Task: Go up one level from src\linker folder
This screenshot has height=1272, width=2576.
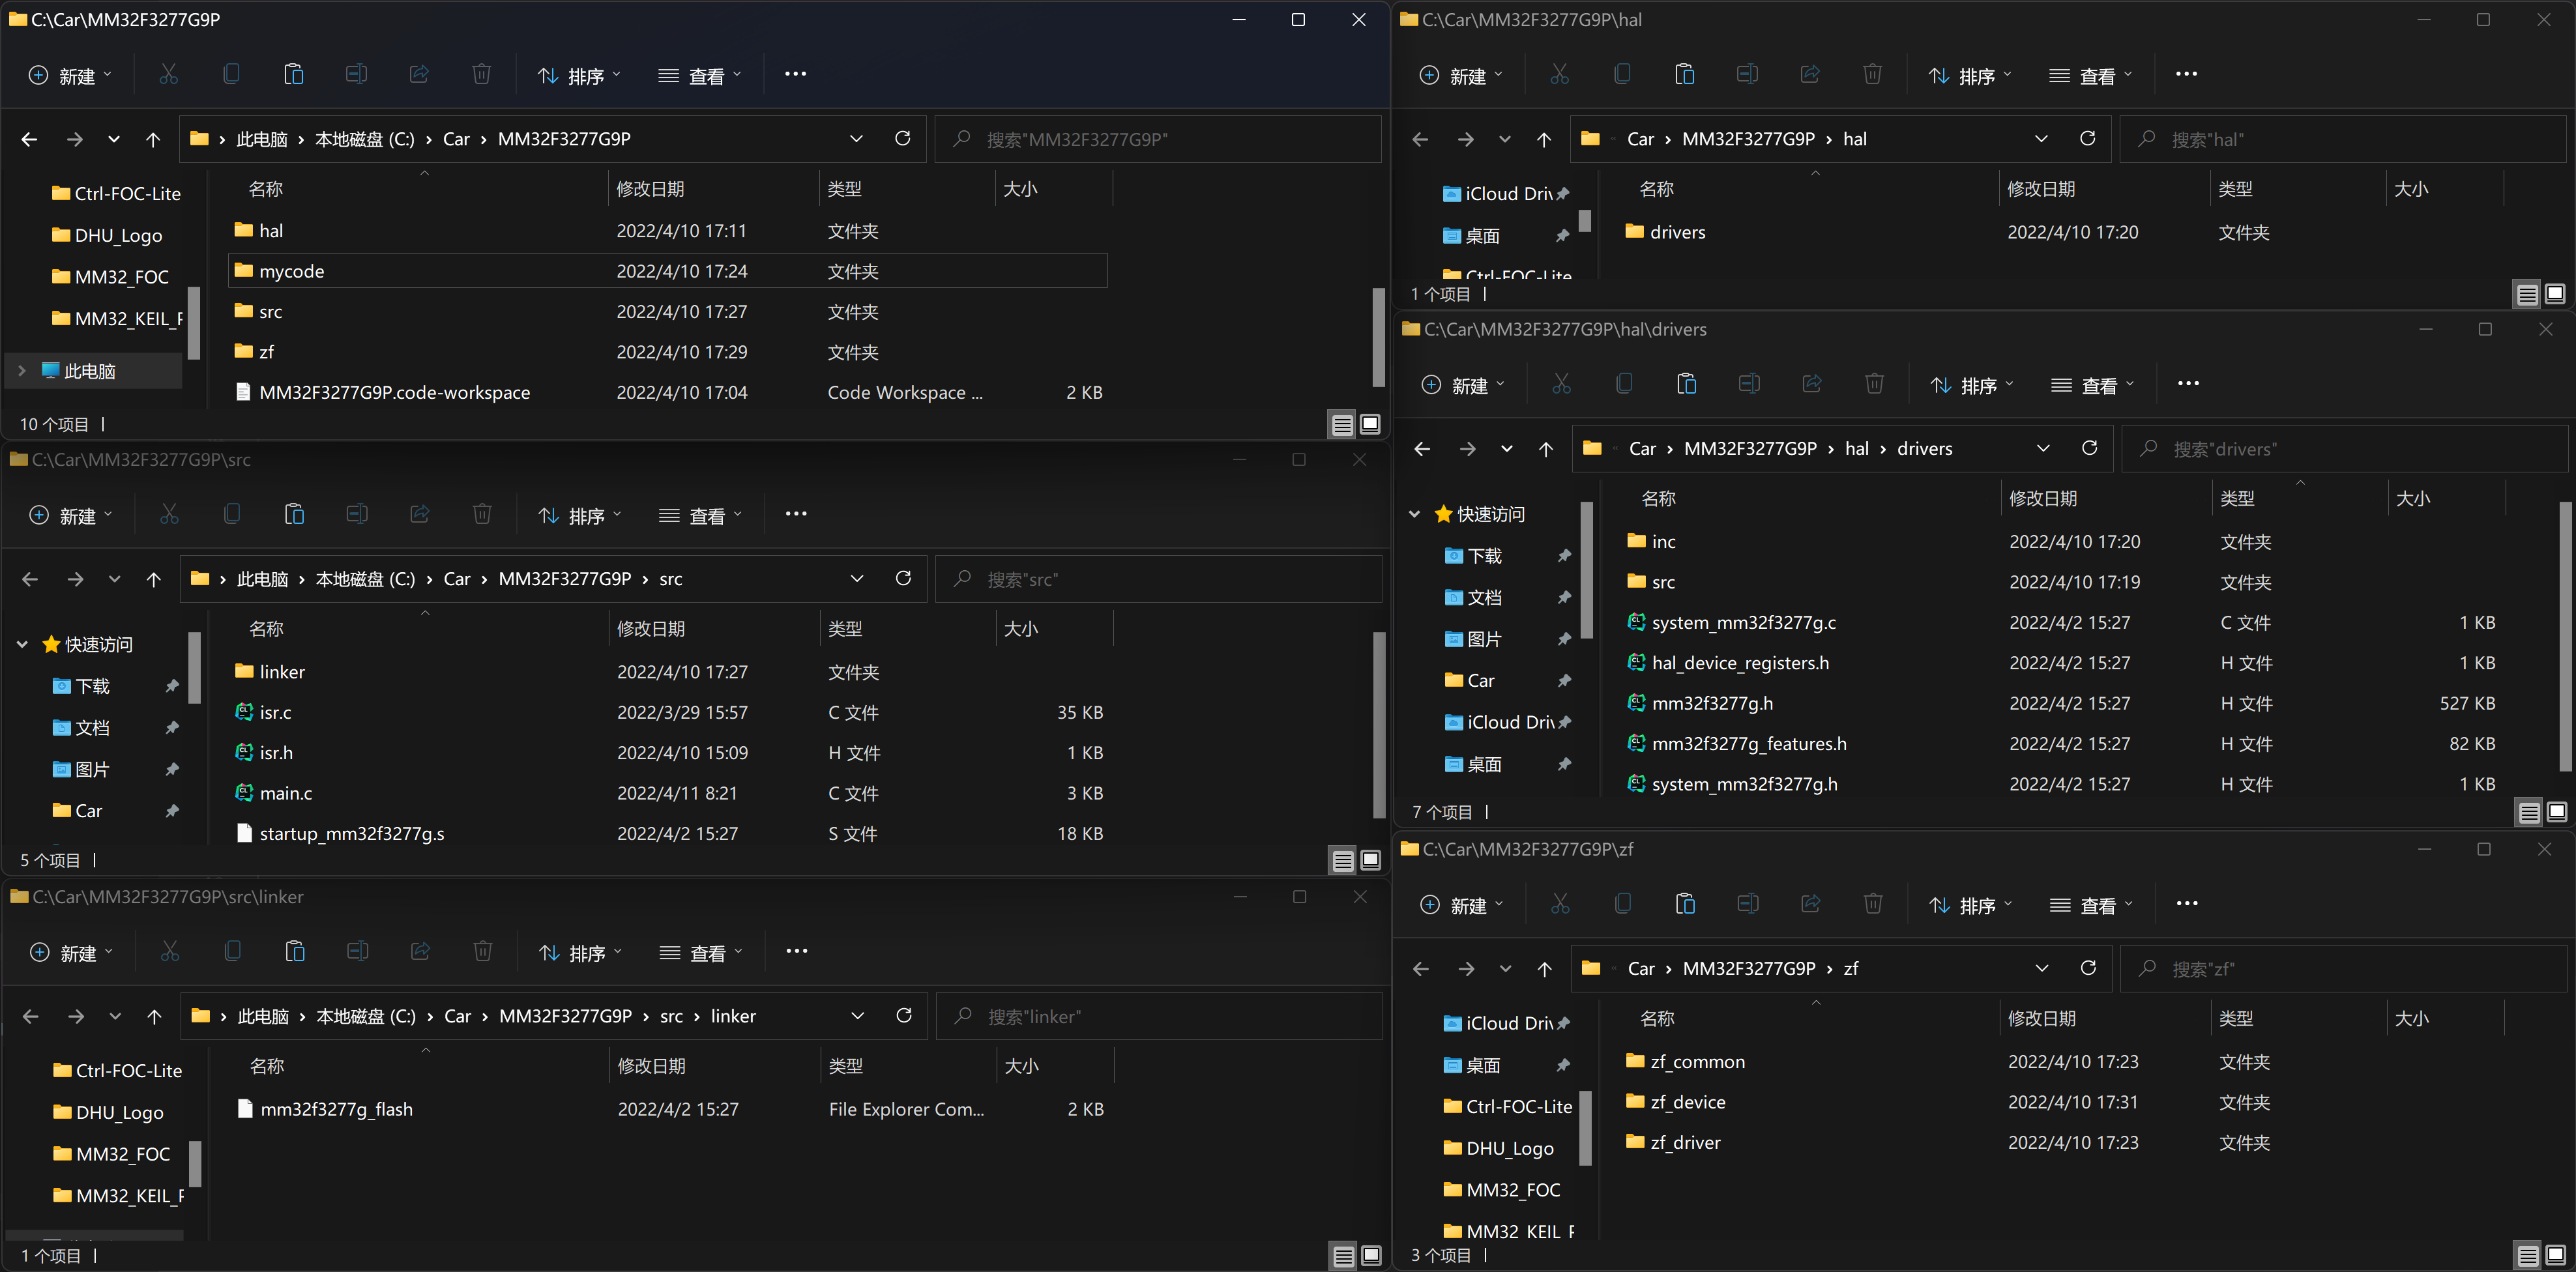Action: point(154,1017)
